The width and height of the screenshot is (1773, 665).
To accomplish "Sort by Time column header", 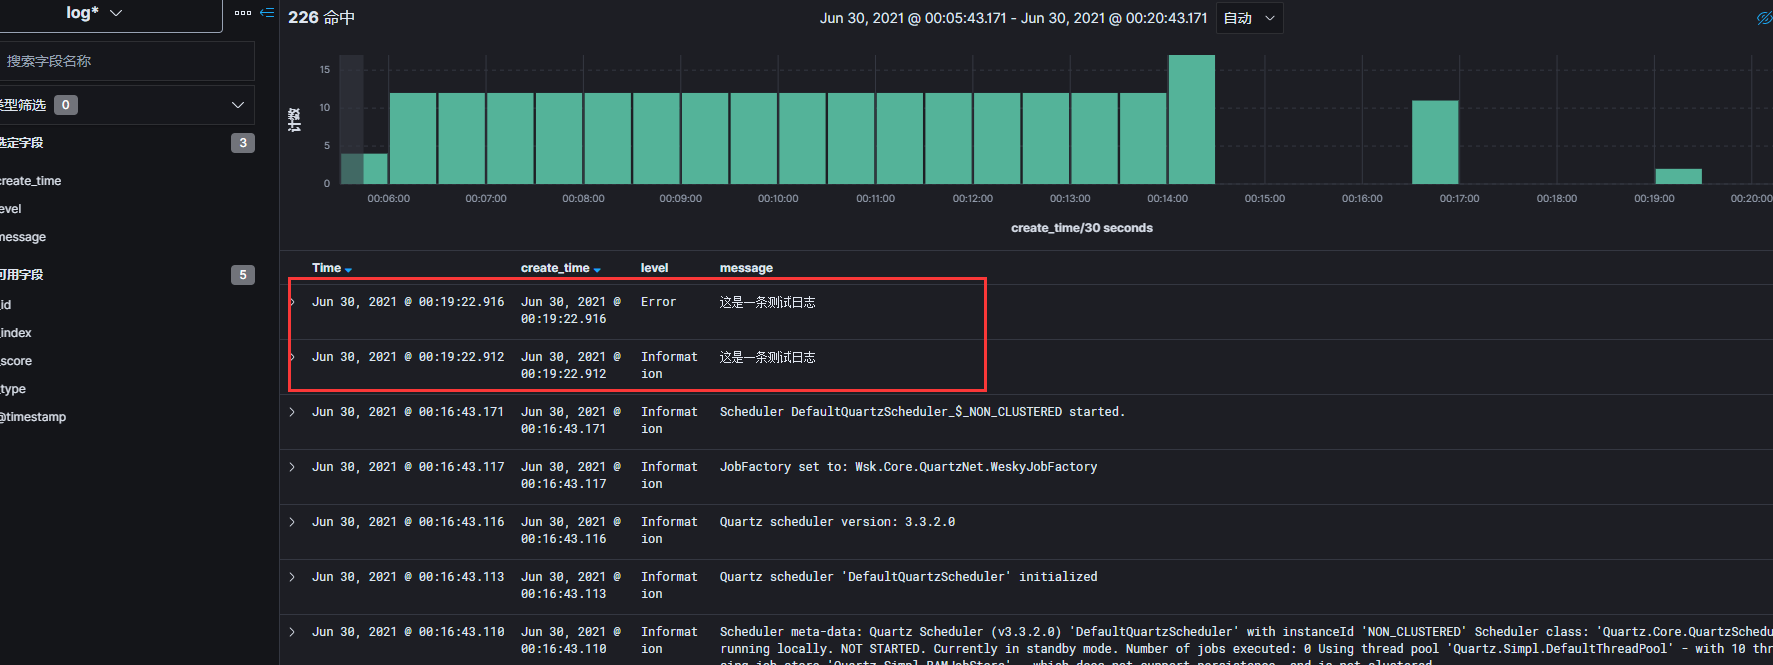I will click(331, 268).
